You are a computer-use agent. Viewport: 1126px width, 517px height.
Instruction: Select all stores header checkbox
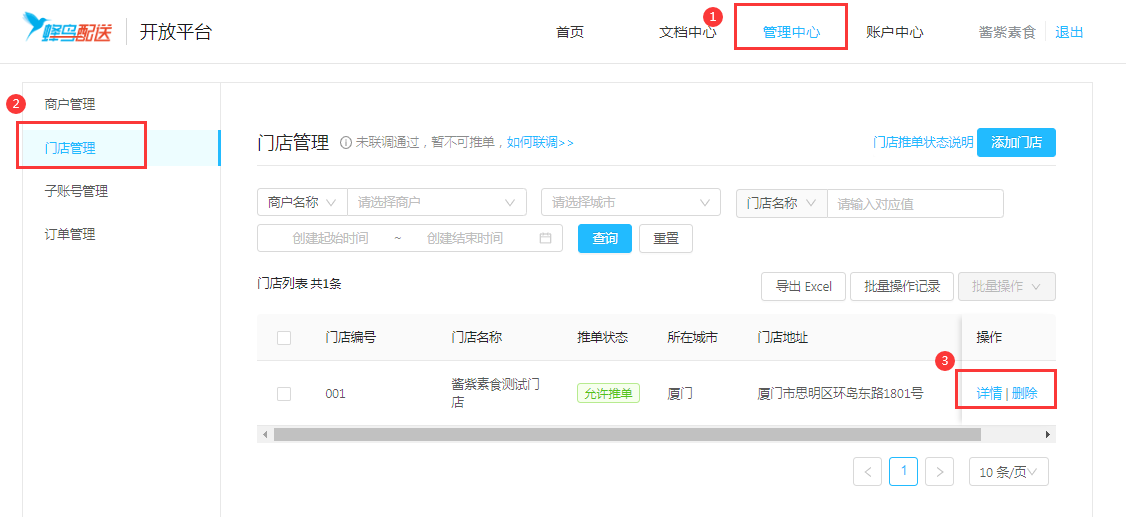pyautogui.click(x=284, y=338)
